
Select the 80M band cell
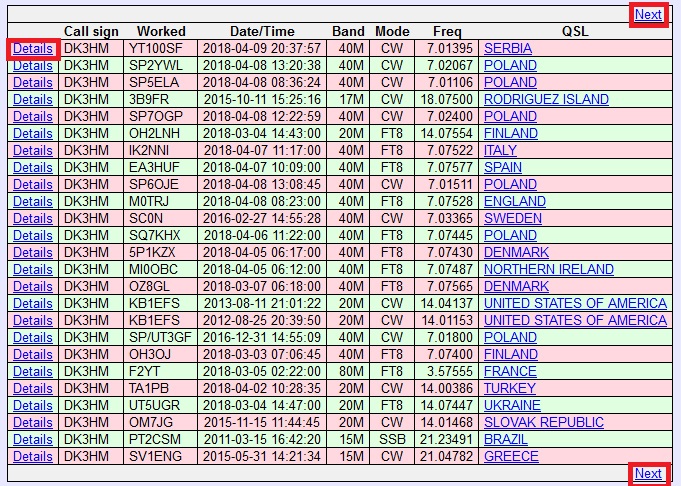pyautogui.click(x=348, y=371)
